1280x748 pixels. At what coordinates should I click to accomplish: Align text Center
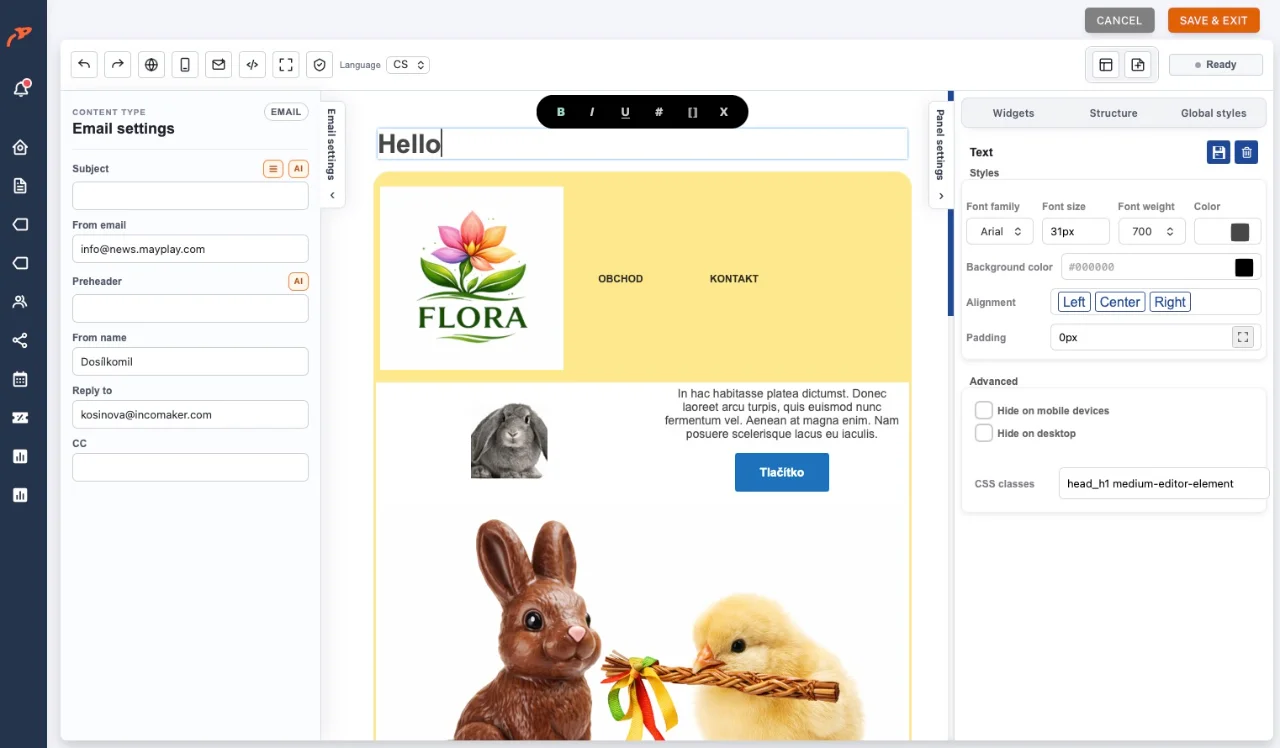pos(1120,302)
